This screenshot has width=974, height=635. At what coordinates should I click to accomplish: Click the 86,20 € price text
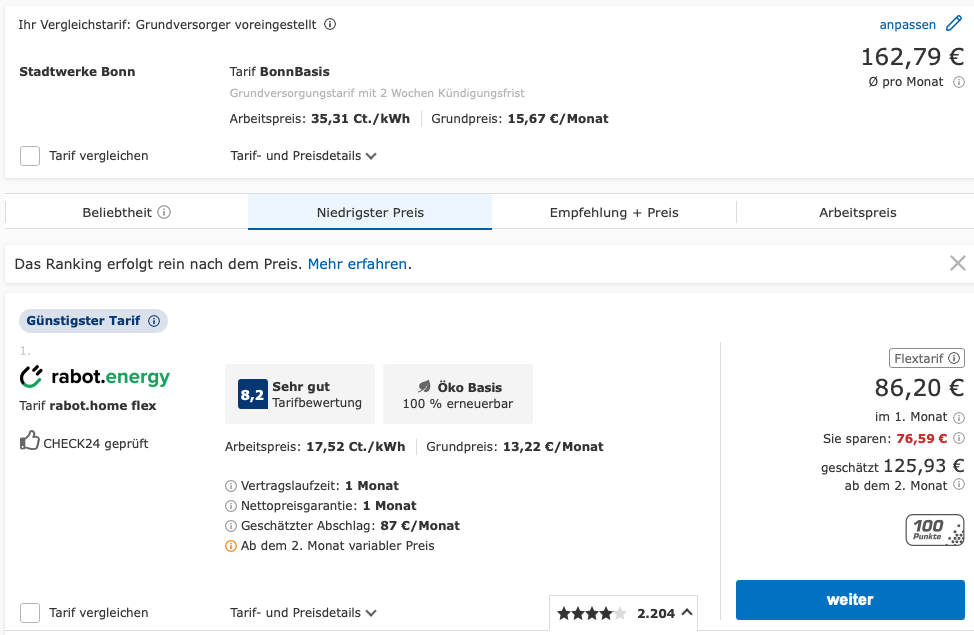pos(919,388)
